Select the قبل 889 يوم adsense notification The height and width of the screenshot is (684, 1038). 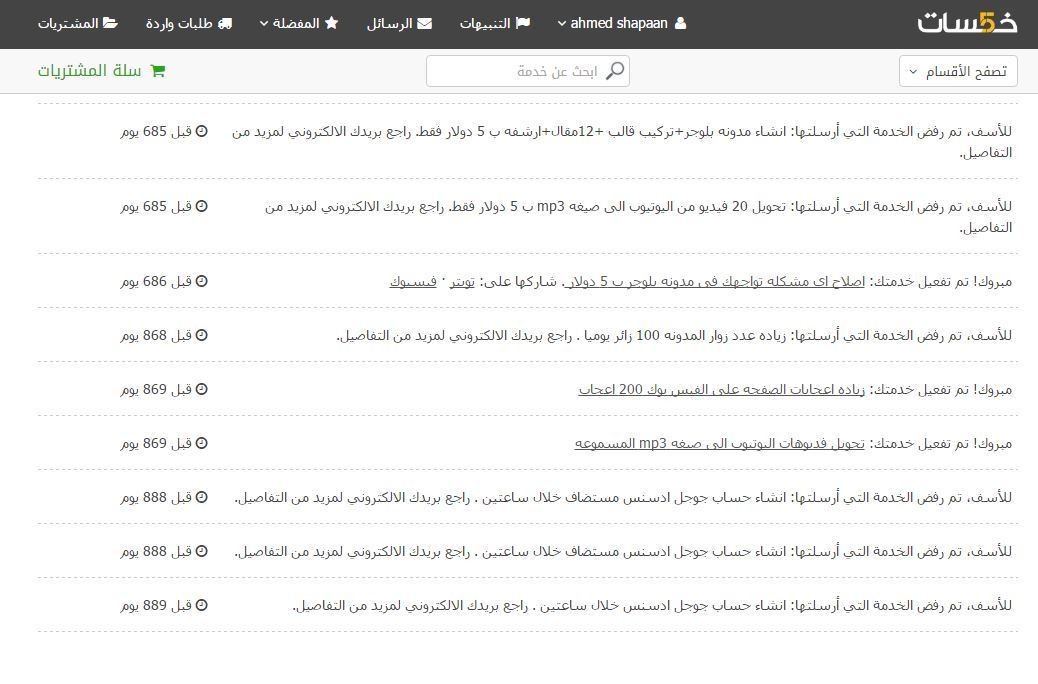click(528, 605)
